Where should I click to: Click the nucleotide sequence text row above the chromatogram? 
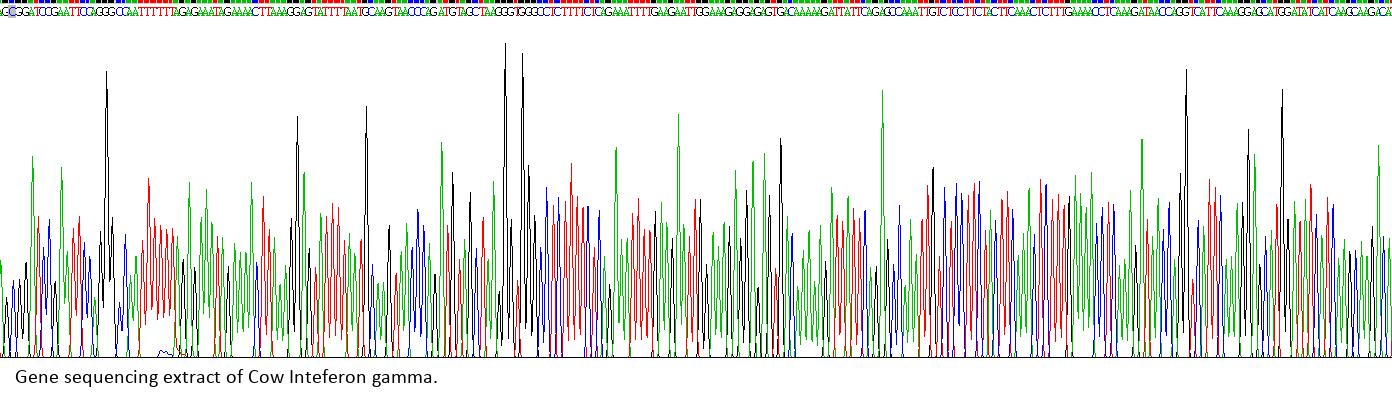tap(696, 11)
